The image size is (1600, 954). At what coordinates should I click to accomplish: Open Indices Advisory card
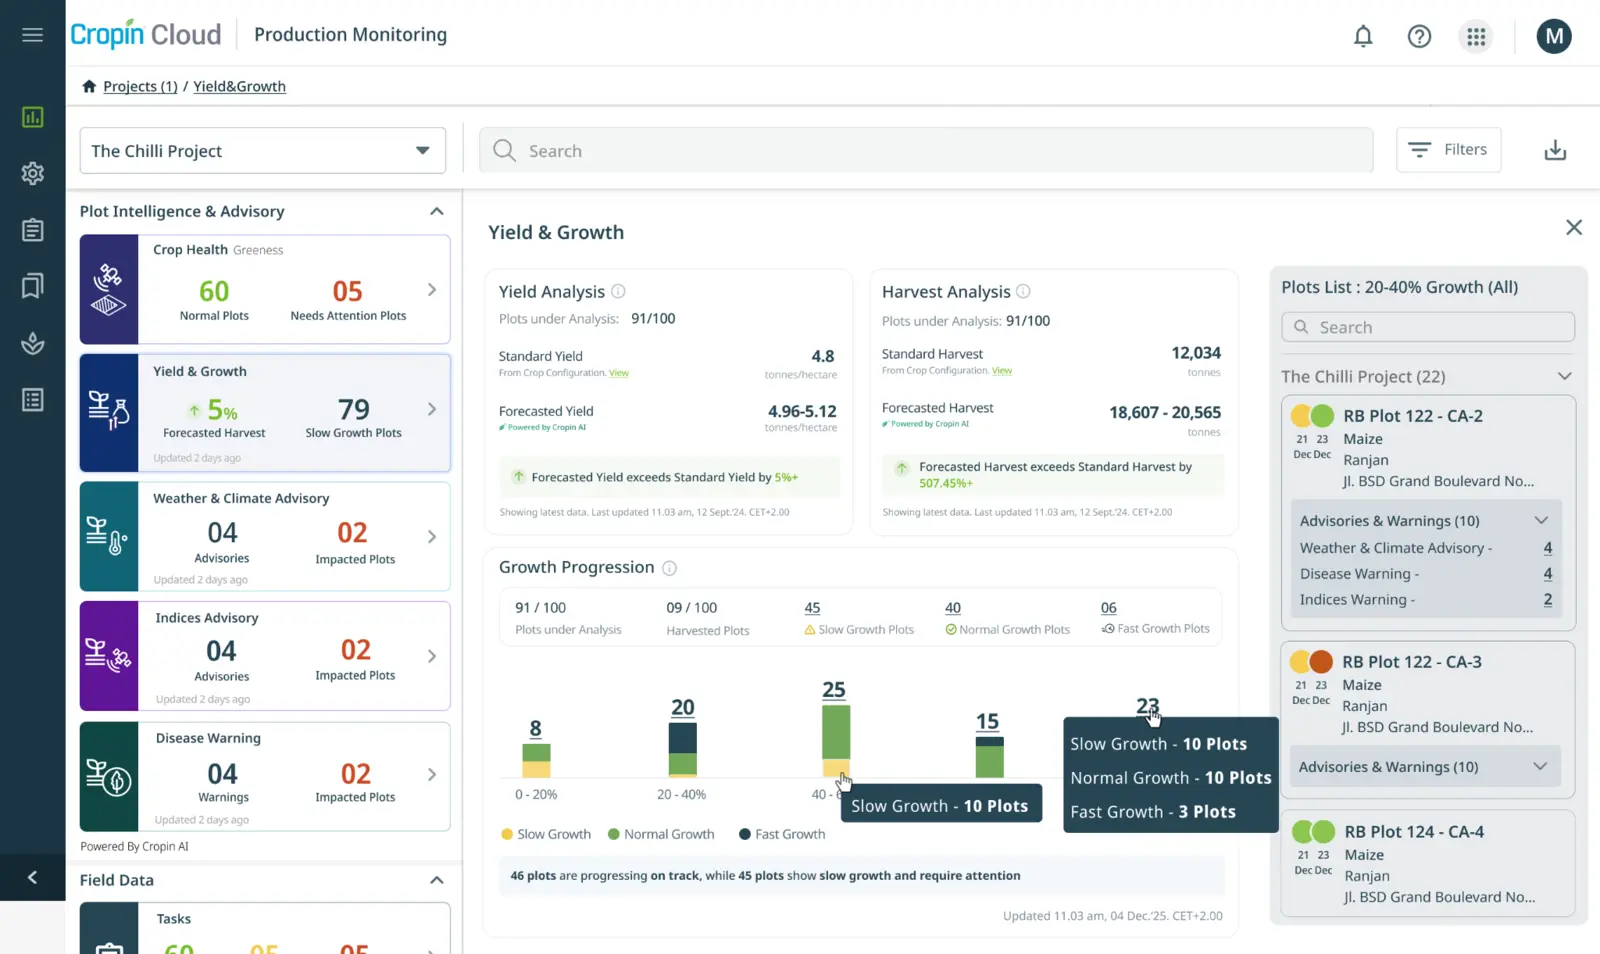(x=265, y=656)
